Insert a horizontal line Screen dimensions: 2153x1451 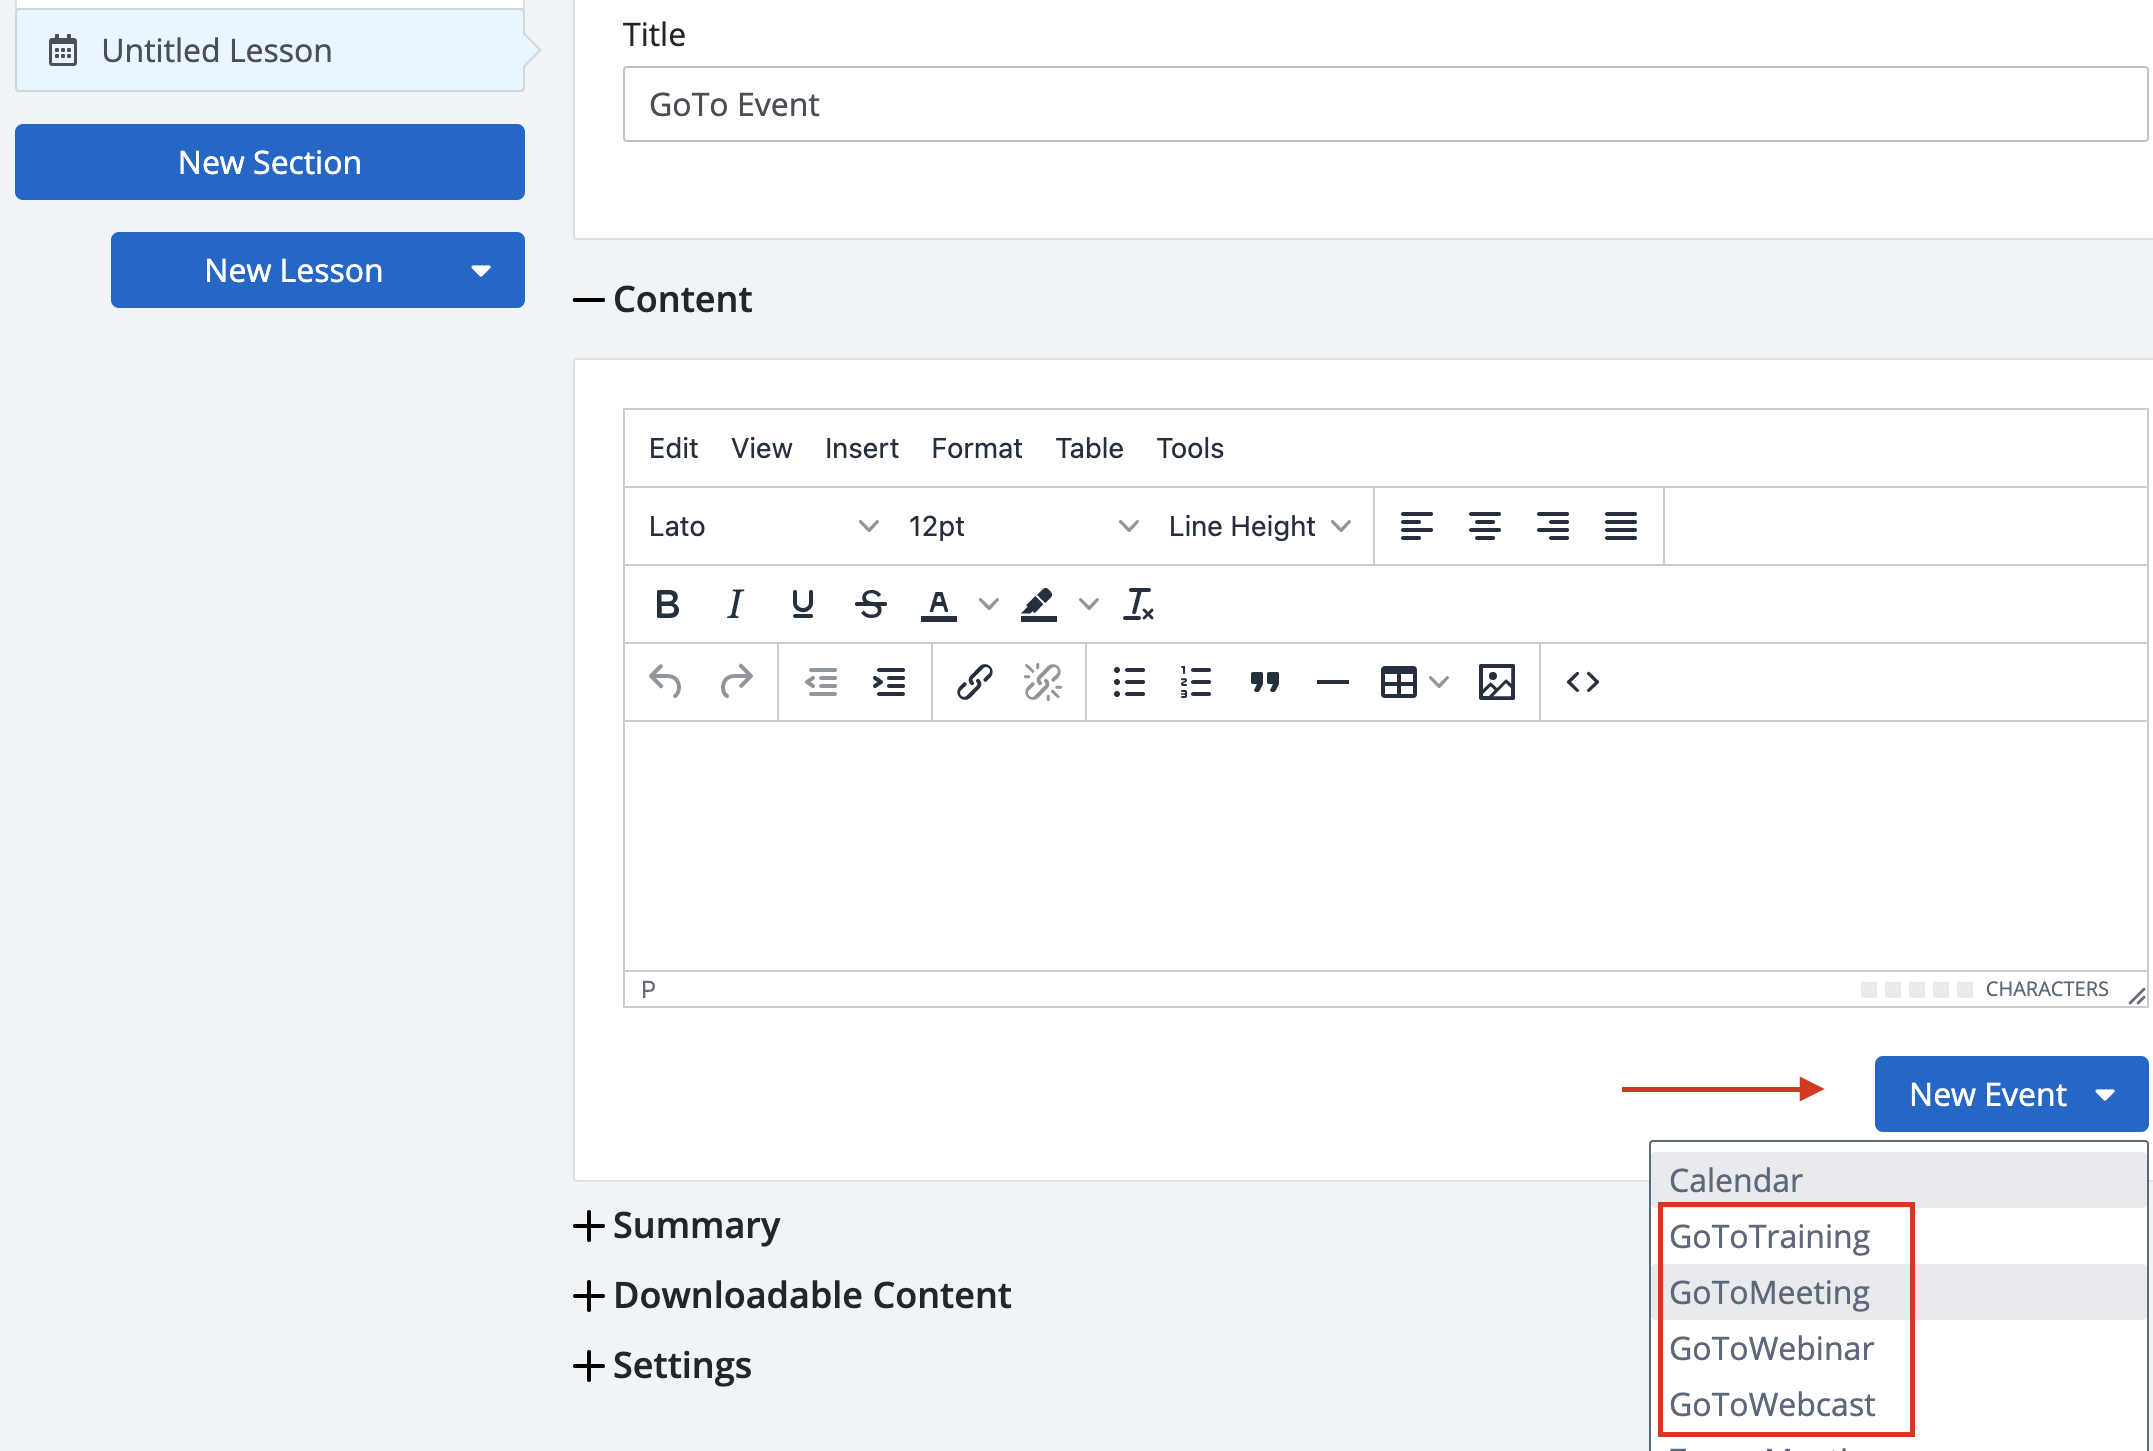click(x=1333, y=682)
